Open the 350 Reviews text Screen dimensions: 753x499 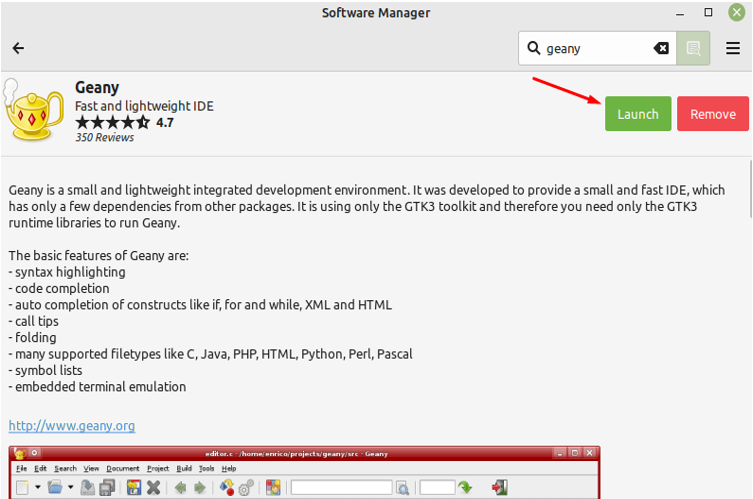click(104, 138)
